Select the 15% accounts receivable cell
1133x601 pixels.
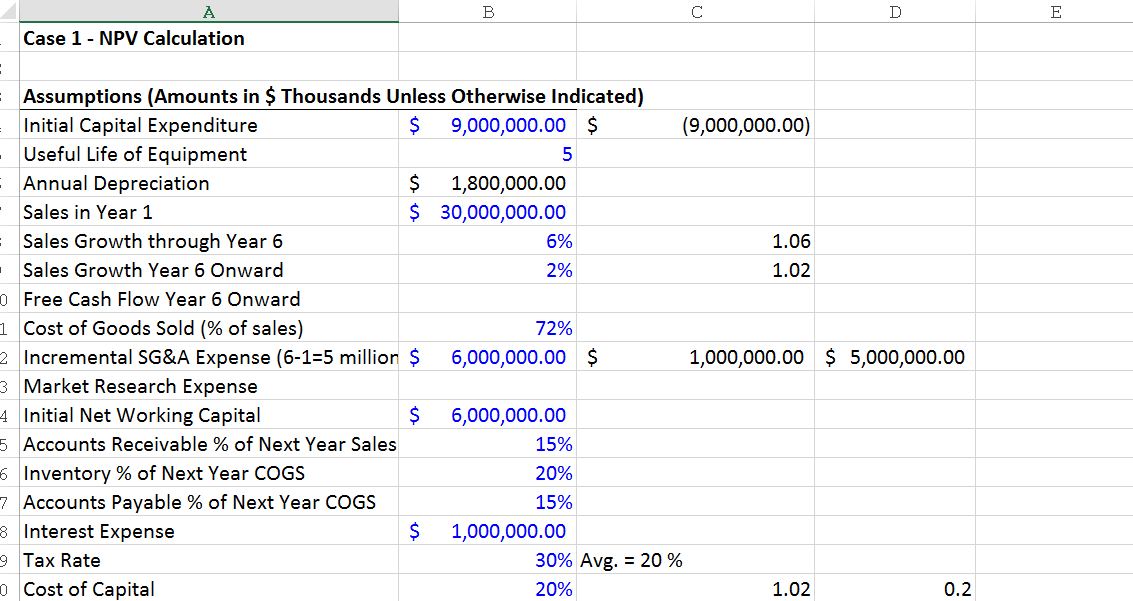pyautogui.click(x=488, y=444)
